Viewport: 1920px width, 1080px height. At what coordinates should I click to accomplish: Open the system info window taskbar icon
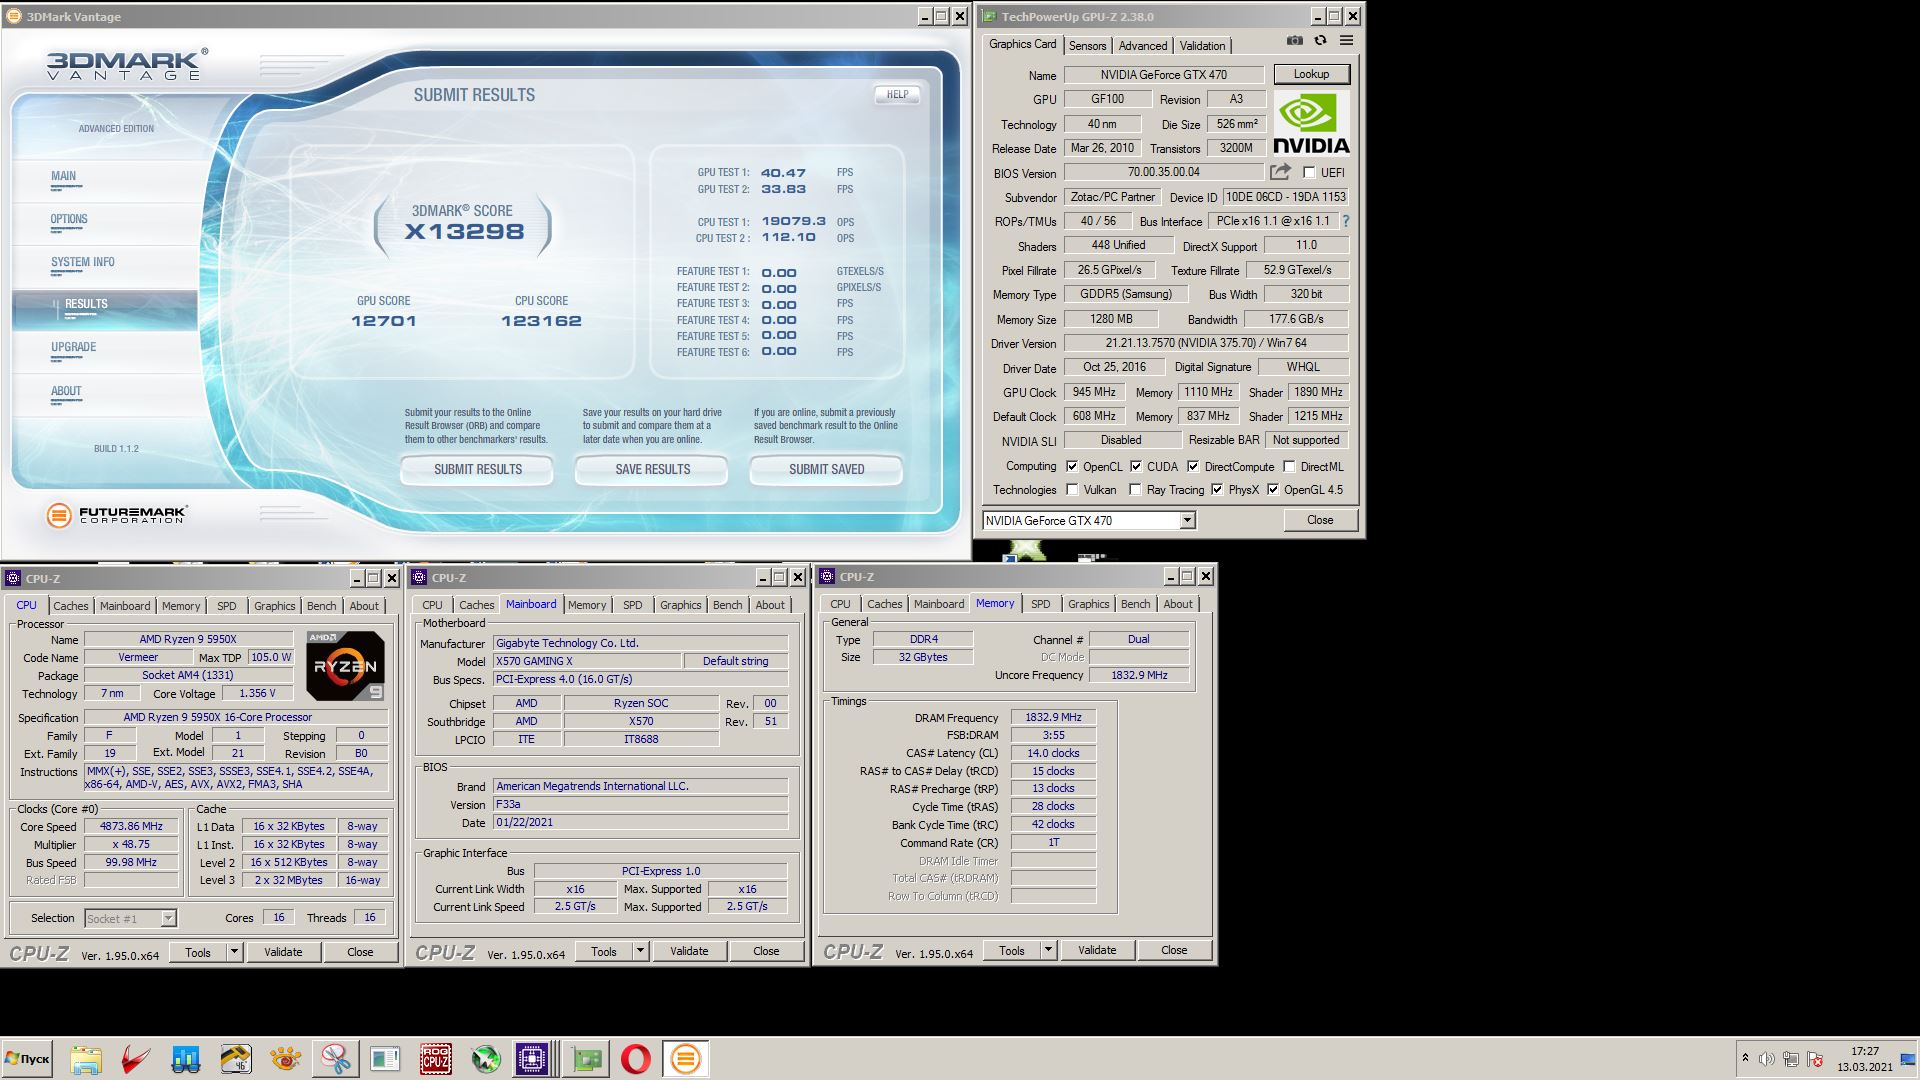point(386,1059)
